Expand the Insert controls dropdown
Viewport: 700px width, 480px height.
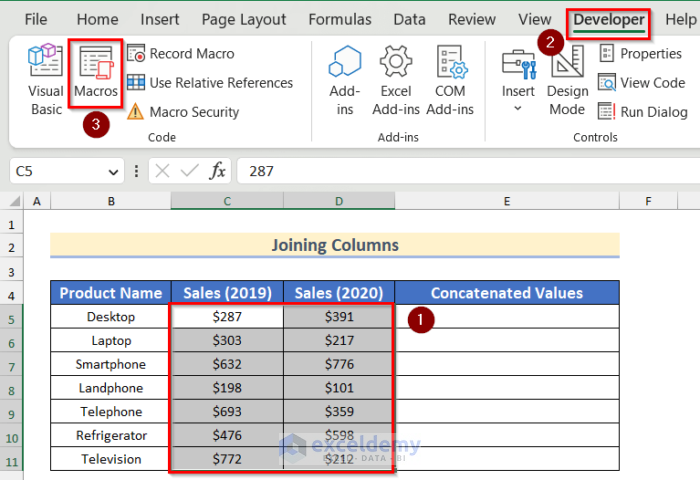(518, 108)
